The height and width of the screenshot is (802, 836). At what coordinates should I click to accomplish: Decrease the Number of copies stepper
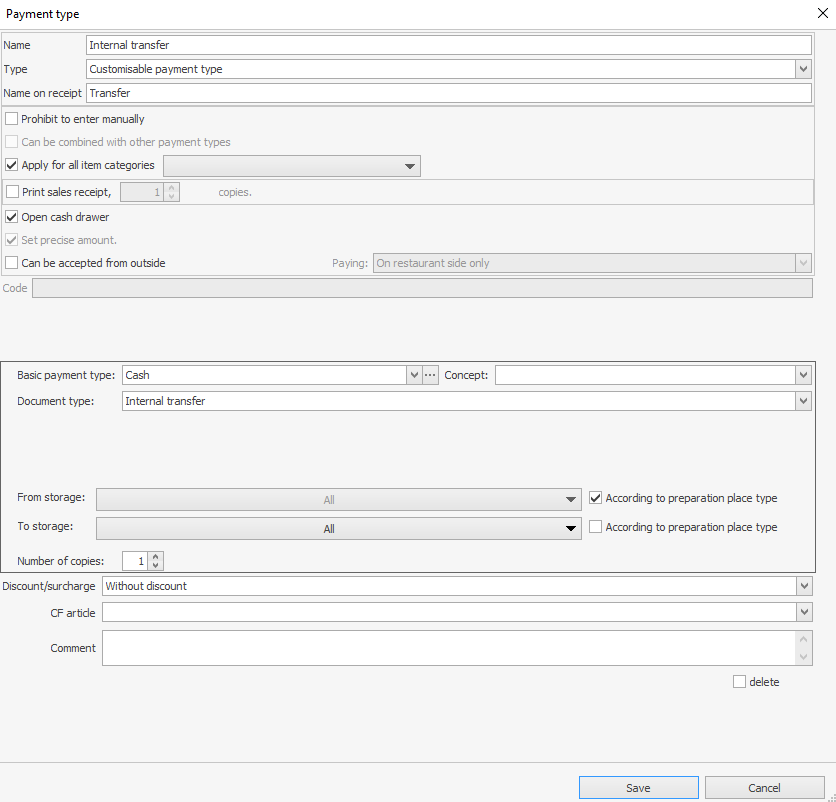(x=155, y=566)
